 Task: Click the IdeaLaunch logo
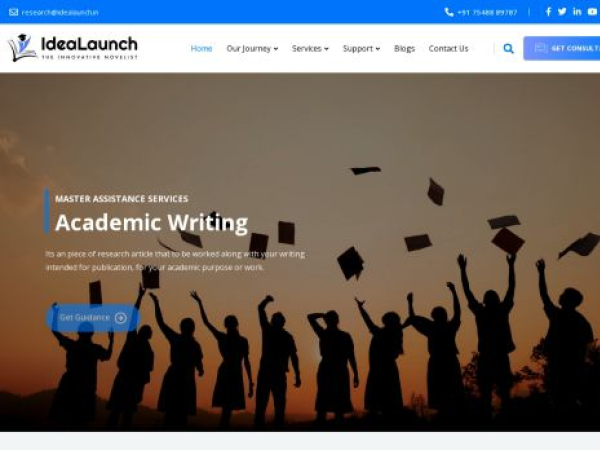[x=73, y=48]
